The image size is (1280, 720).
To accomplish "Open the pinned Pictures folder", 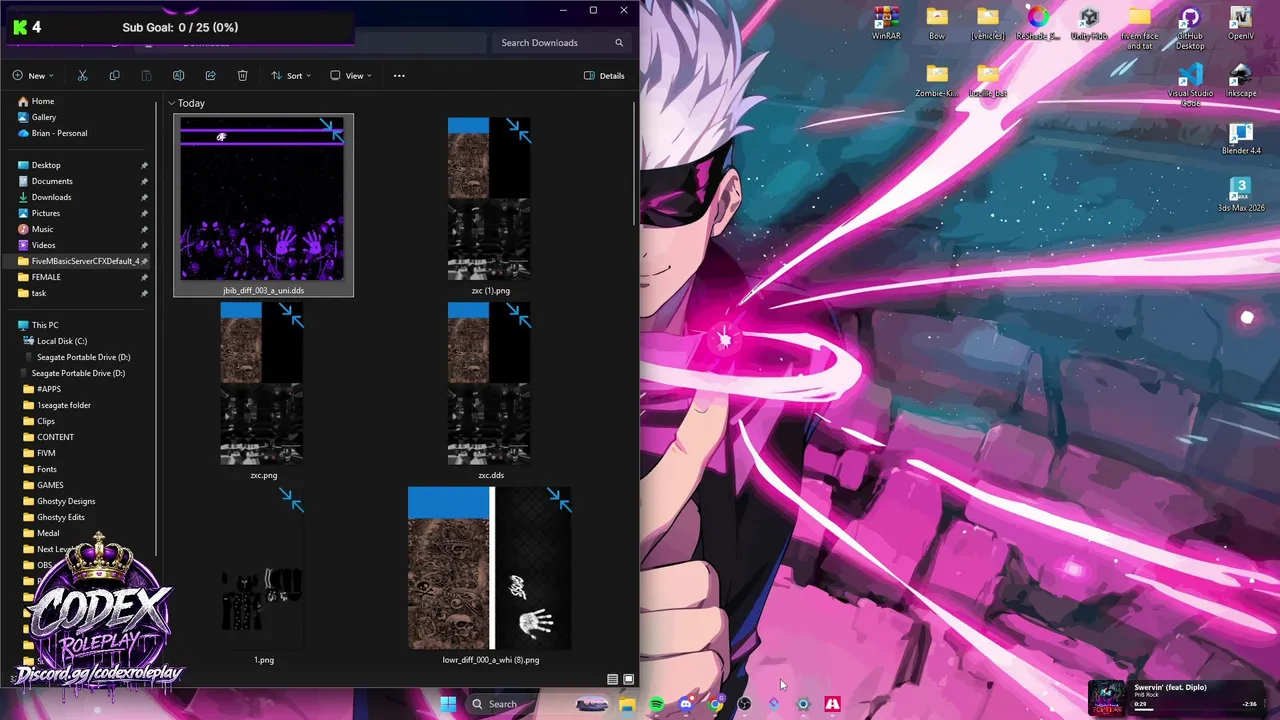I will (38, 213).
